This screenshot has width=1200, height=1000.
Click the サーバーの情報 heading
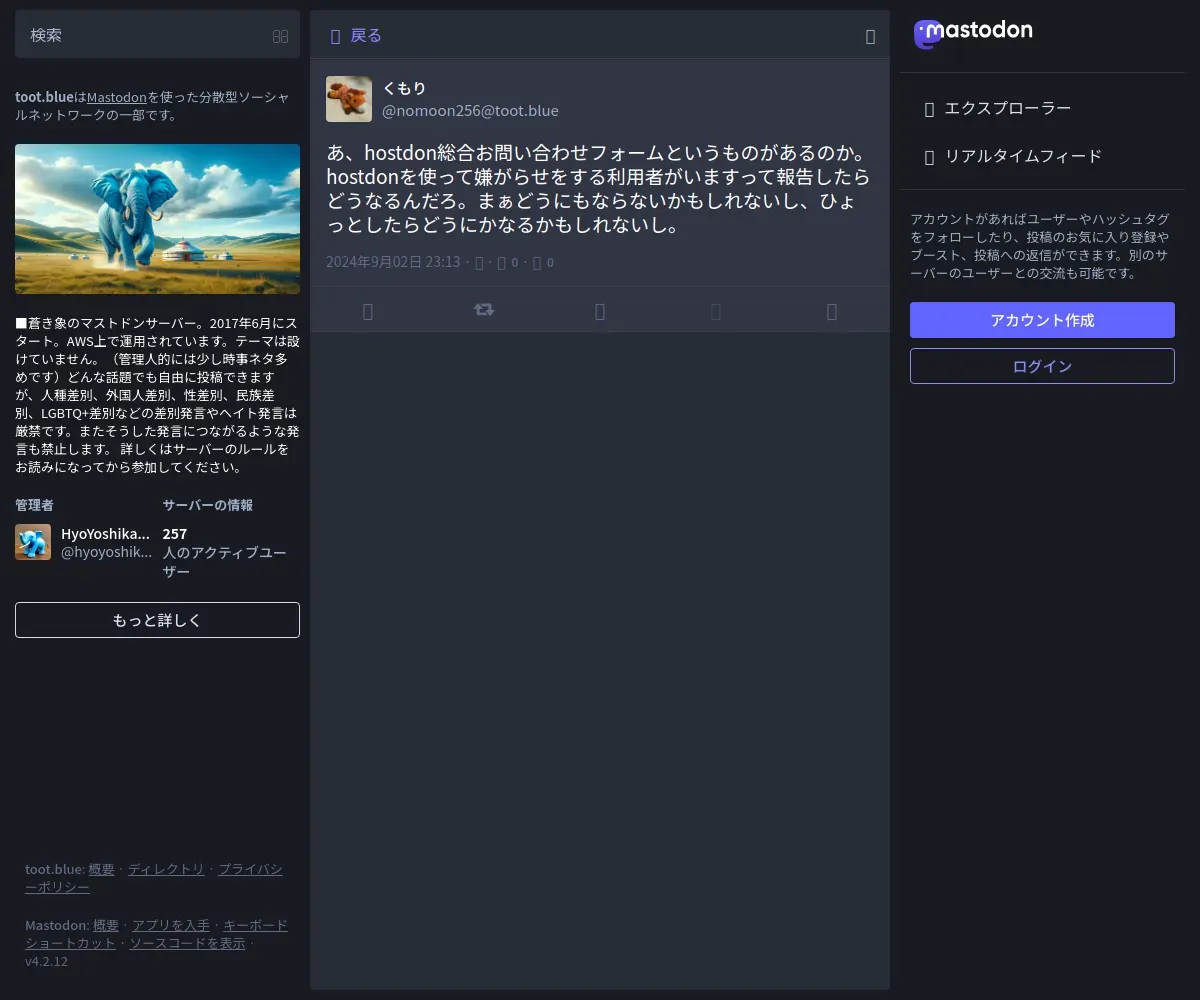(x=208, y=505)
